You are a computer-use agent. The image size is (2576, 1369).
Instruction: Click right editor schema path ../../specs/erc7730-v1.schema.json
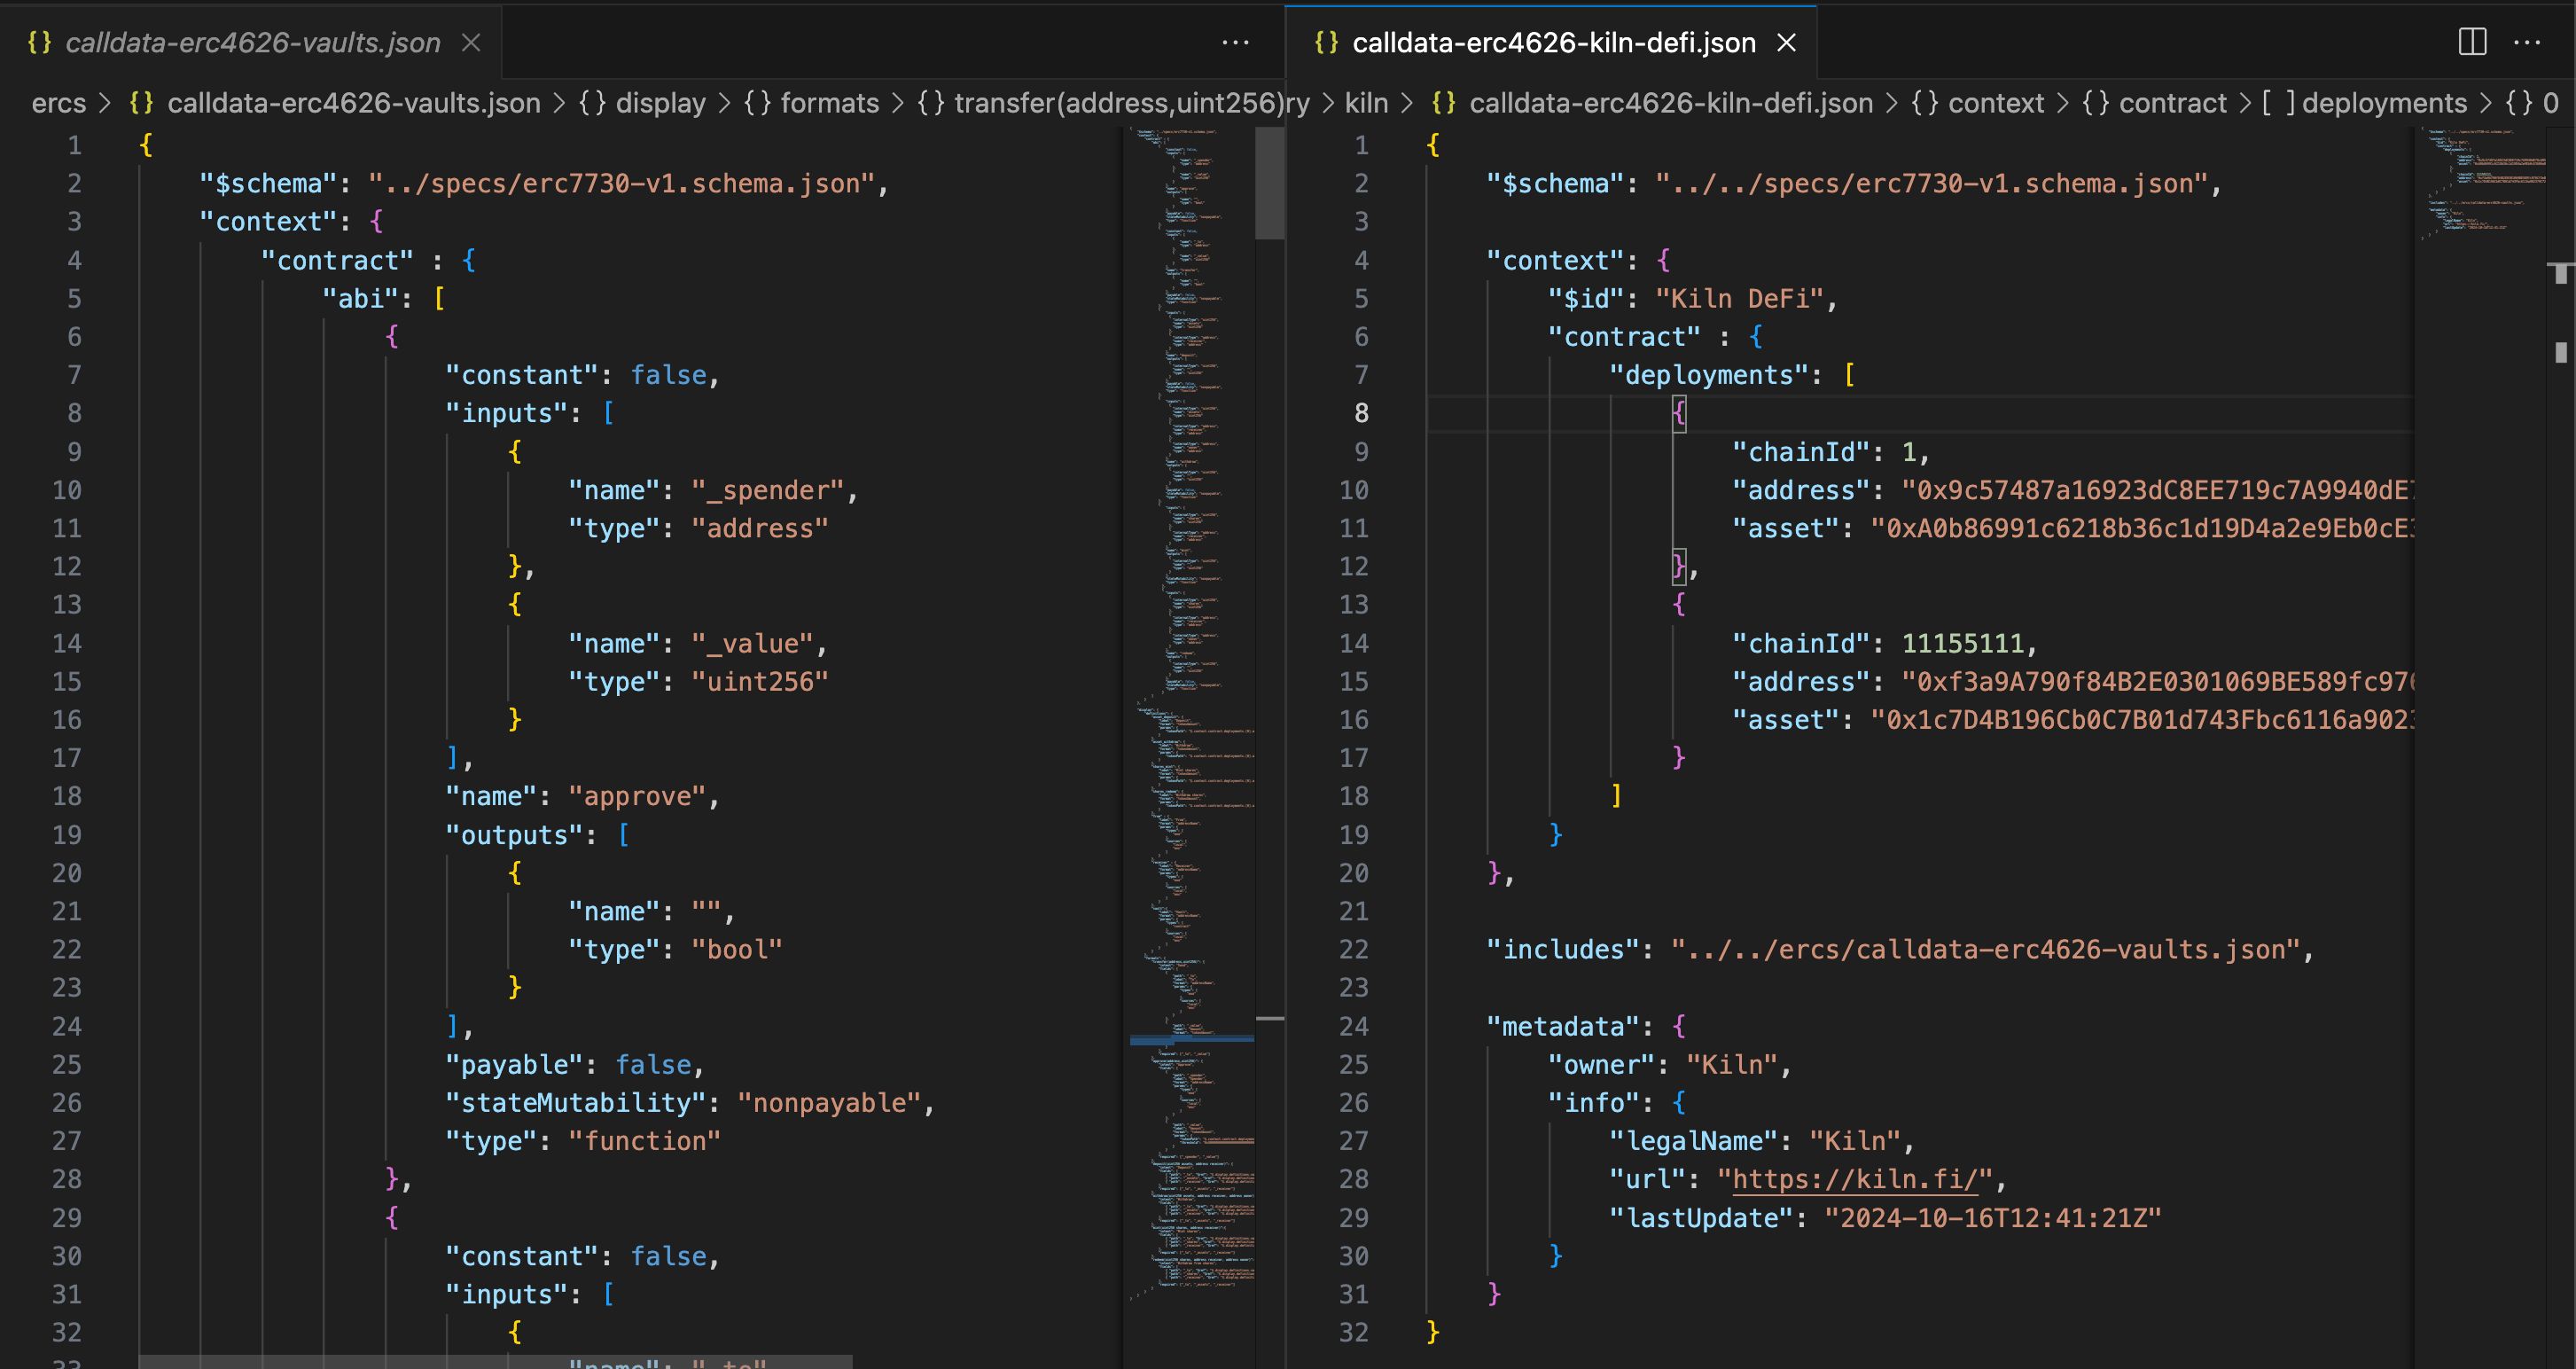tap(1931, 183)
